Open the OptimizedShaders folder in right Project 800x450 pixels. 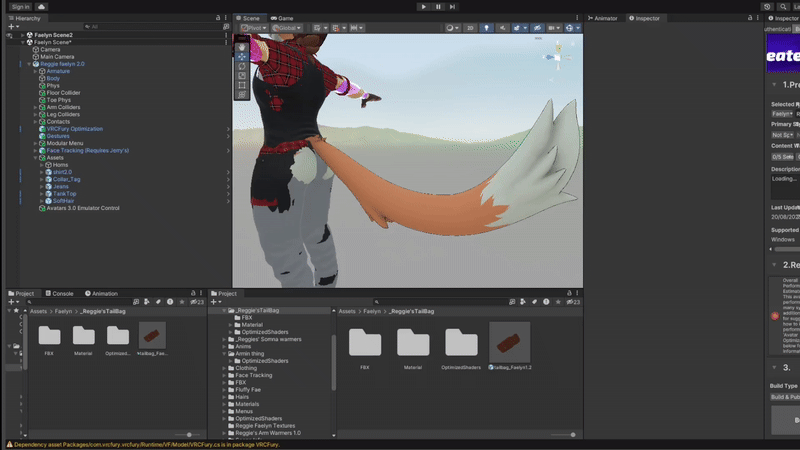461,343
